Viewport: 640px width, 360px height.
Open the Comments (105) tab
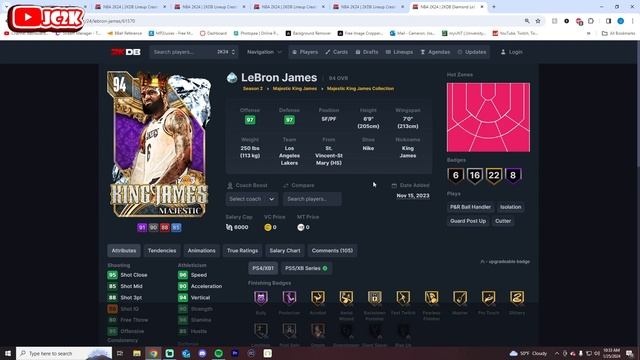coord(332,251)
